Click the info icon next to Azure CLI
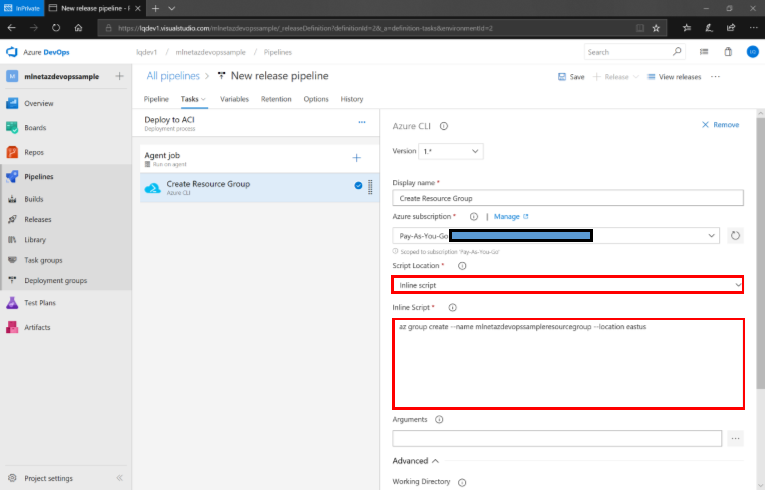The width and height of the screenshot is (766, 490). pos(443,126)
